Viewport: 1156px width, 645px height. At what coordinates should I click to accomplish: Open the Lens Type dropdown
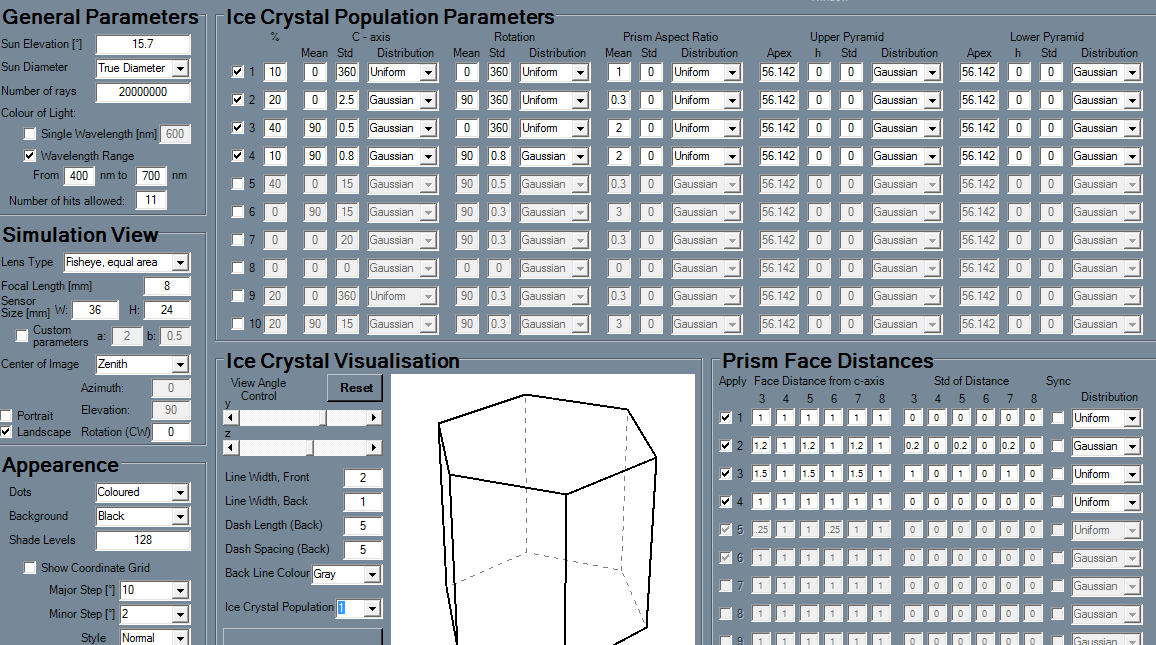pos(181,262)
